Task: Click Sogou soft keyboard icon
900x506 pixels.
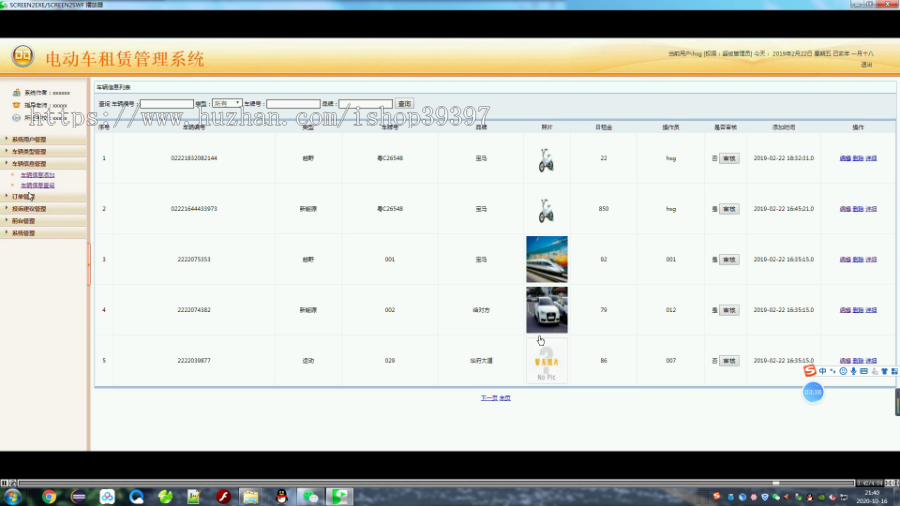Action: tap(864, 371)
